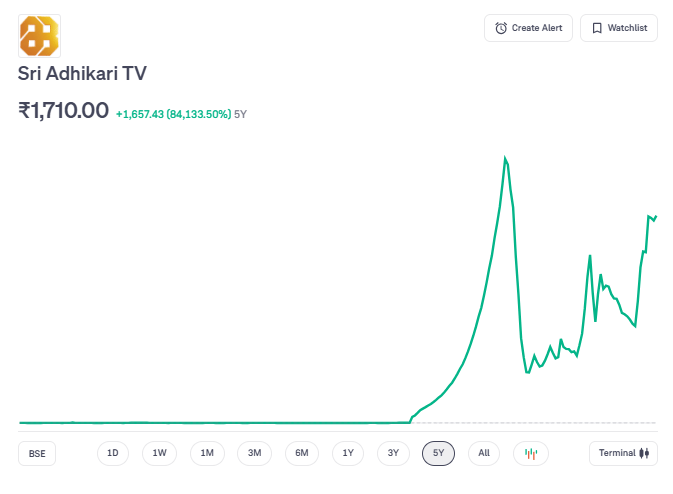The width and height of the screenshot is (673, 494).
Task: Click the Terminal candlestick icon
Action: (x=645, y=453)
